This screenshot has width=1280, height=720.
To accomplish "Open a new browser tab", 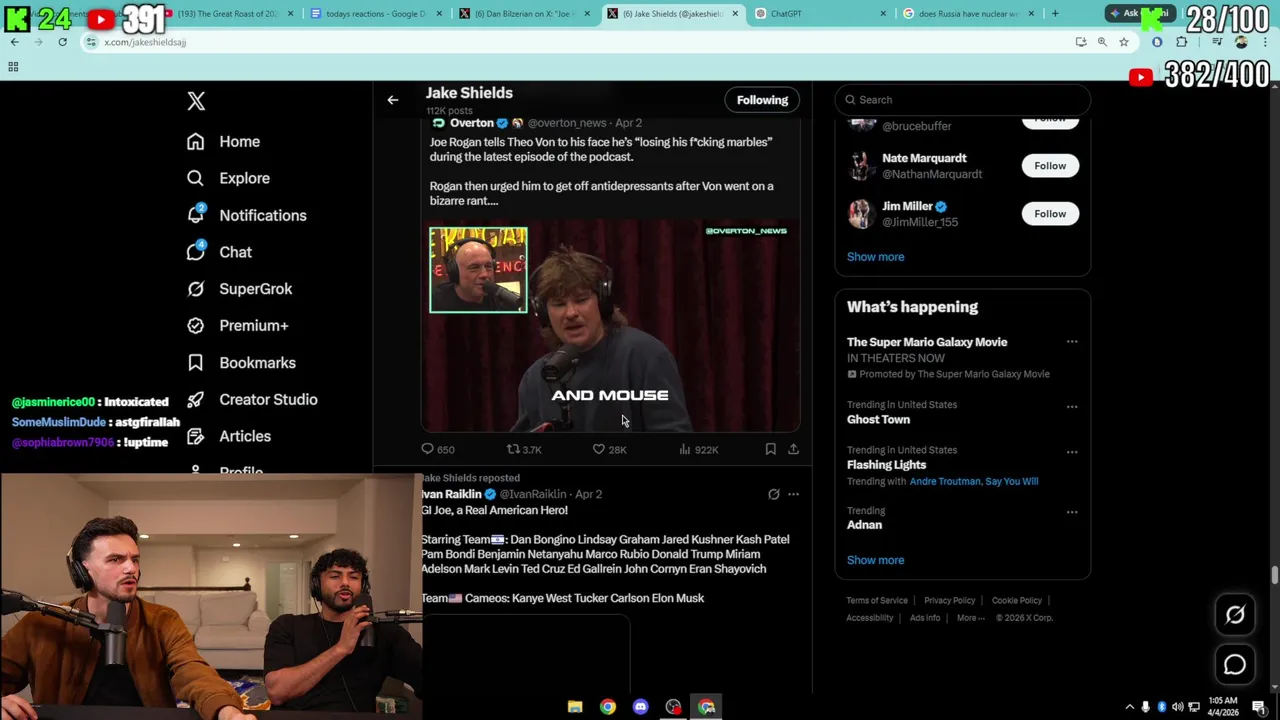I will [x=1054, y=14].
